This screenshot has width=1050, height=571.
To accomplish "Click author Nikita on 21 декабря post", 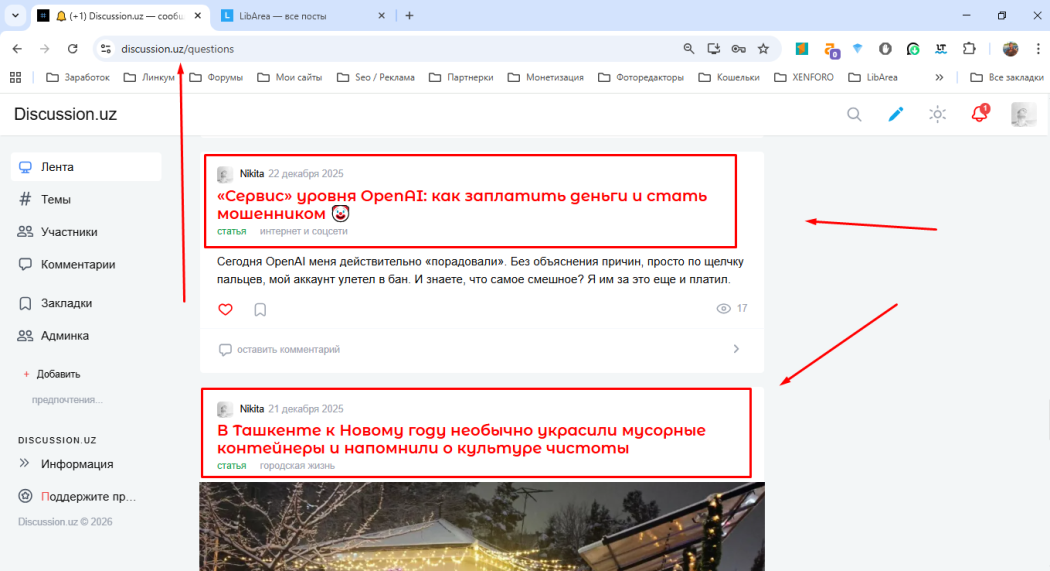I will click(252, 408).
